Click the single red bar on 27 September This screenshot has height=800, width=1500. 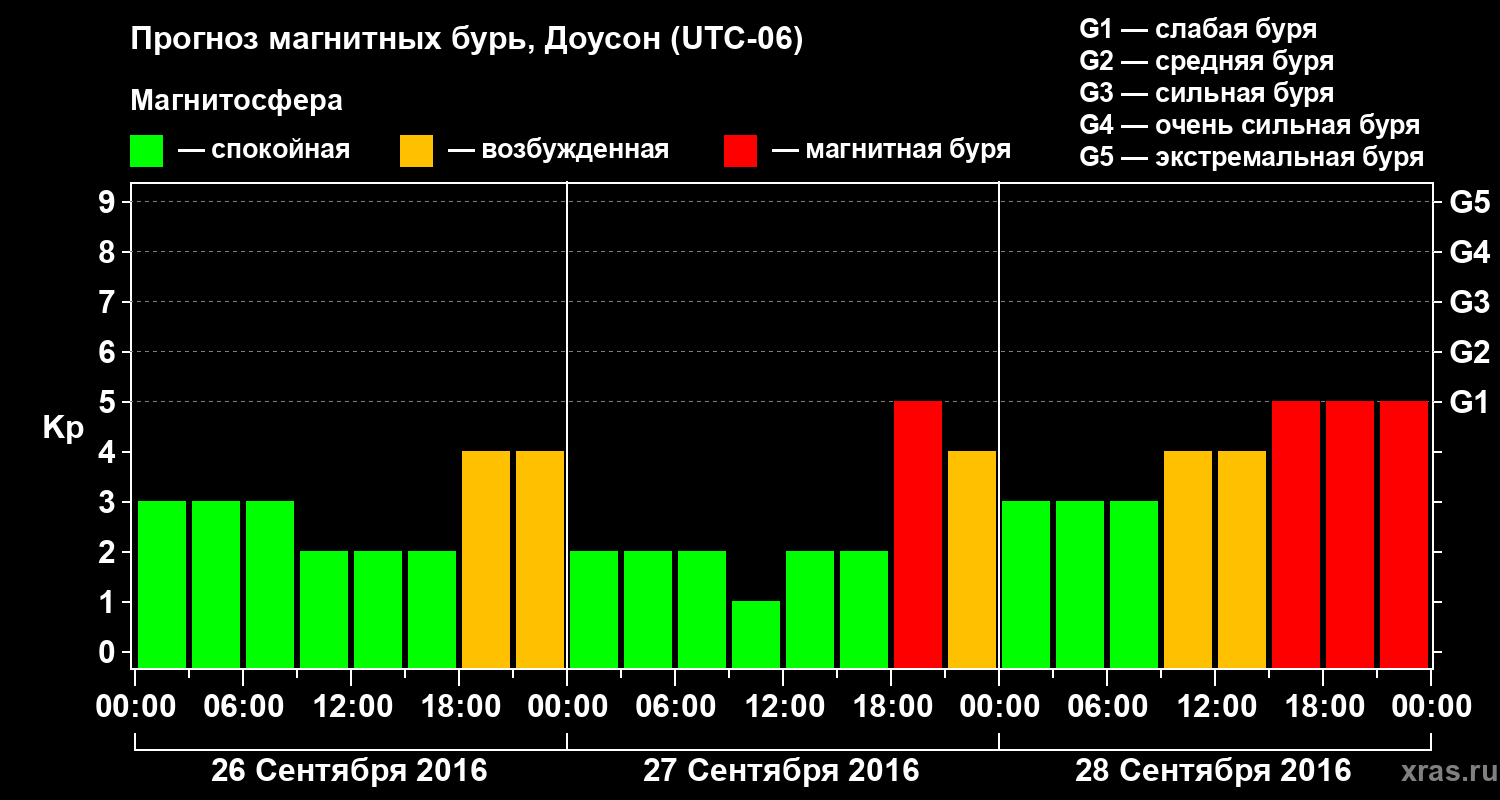tap(918, 534)
